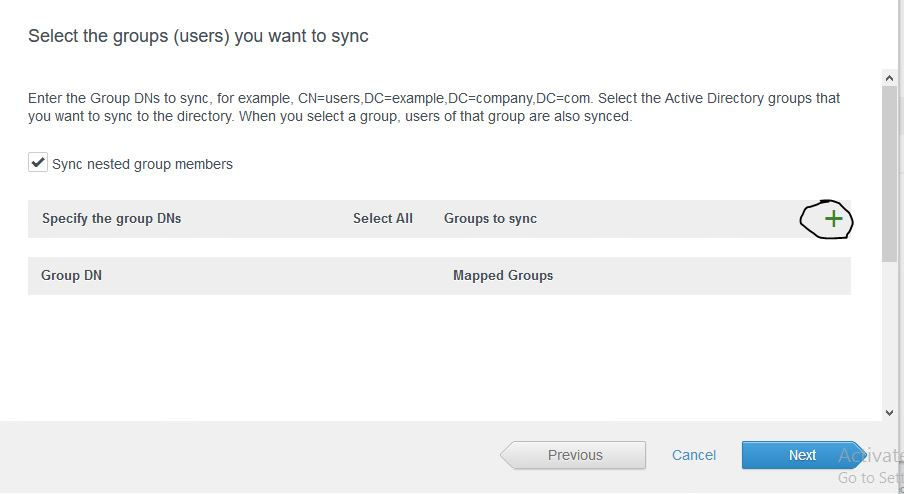Click the scrollbar down arrow

(889, 412)
